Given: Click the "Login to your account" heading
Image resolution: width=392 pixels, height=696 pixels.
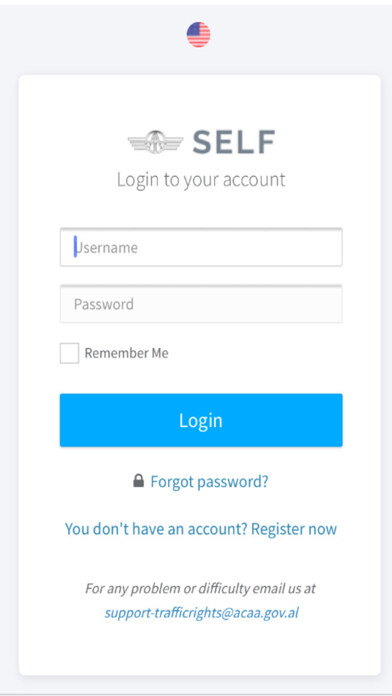Looking at the screenshot, I should pyautogui.click(x=201, y=180).
